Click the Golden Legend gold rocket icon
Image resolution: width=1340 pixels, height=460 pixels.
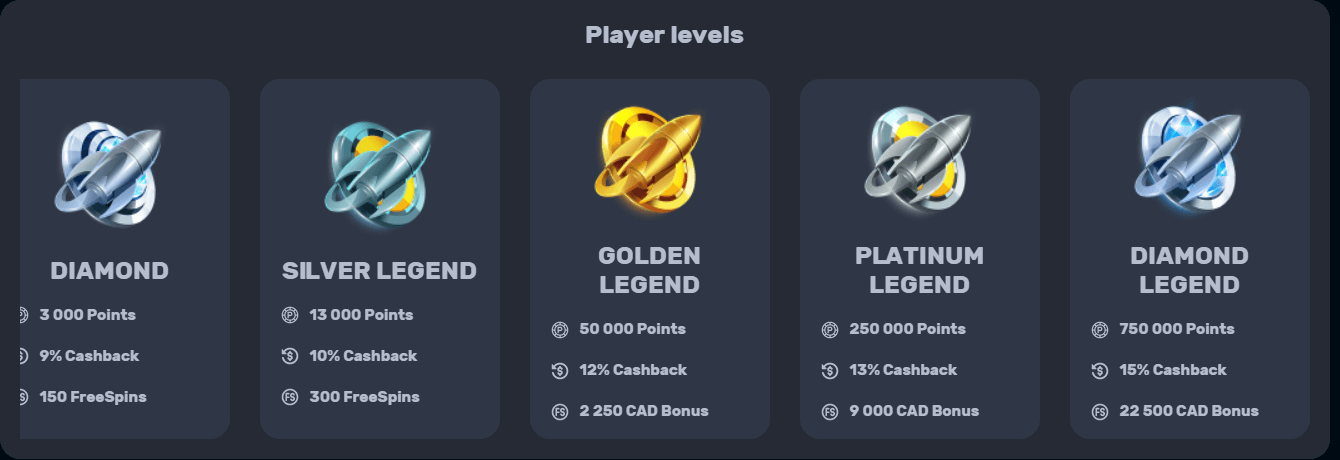649,159
